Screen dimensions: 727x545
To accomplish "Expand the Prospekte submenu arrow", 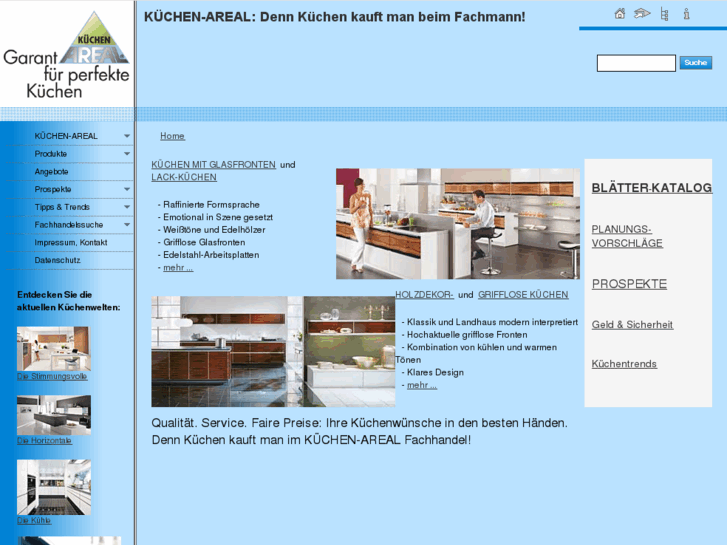I will point(127,189).
